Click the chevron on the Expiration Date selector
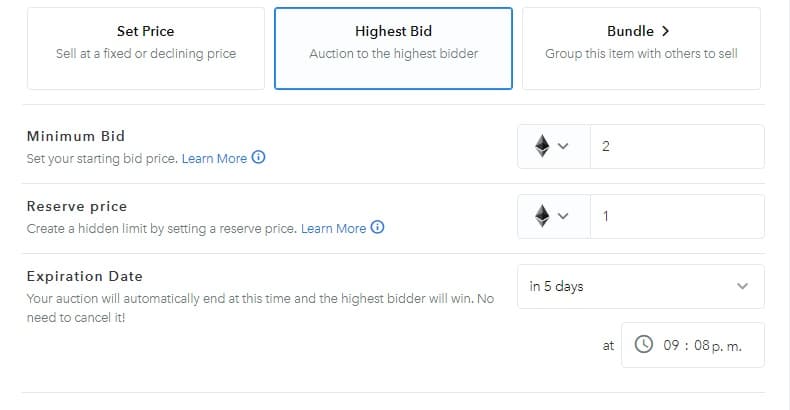The image size is (790, 410). click(x=742, y=287)
